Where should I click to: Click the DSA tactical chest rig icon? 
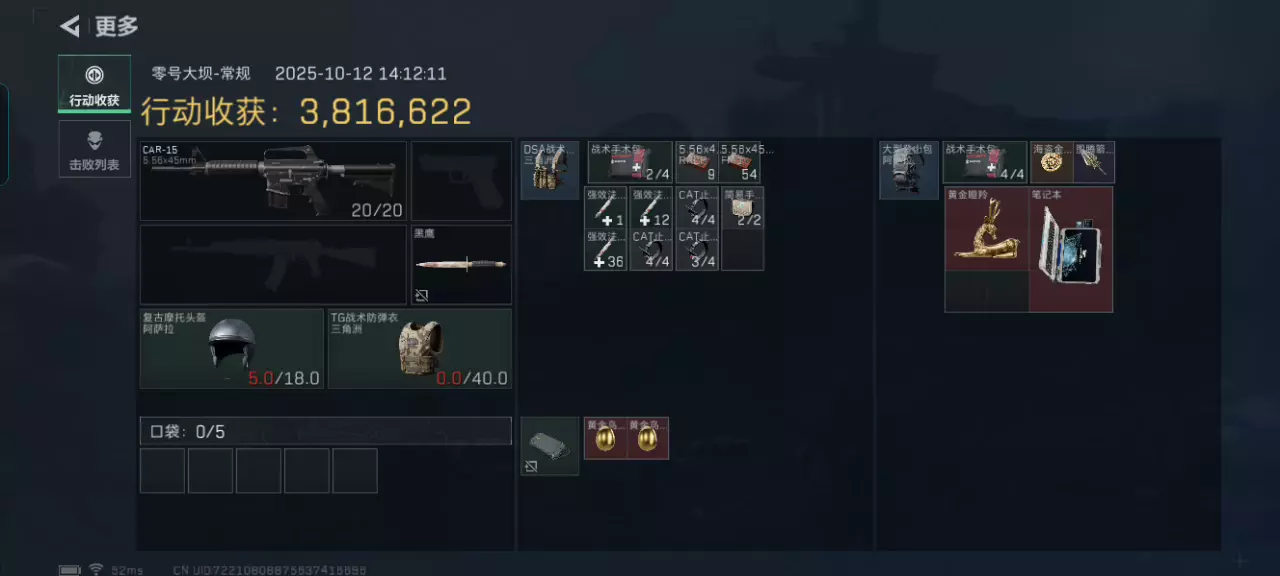[x=550, y=170]
